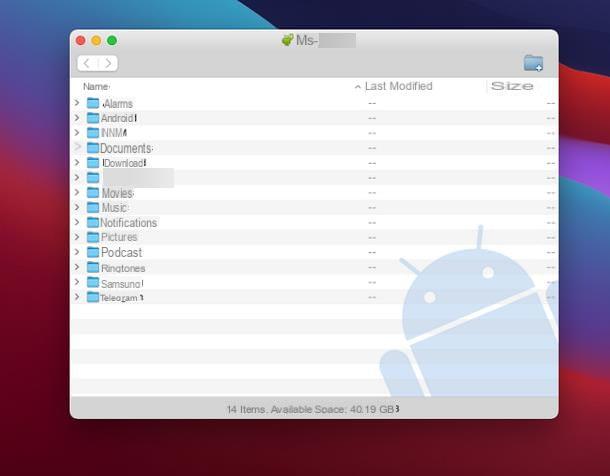Click the new folder icon in toolbar
Viewport: 610px width, 476px height.
[533, 63]
